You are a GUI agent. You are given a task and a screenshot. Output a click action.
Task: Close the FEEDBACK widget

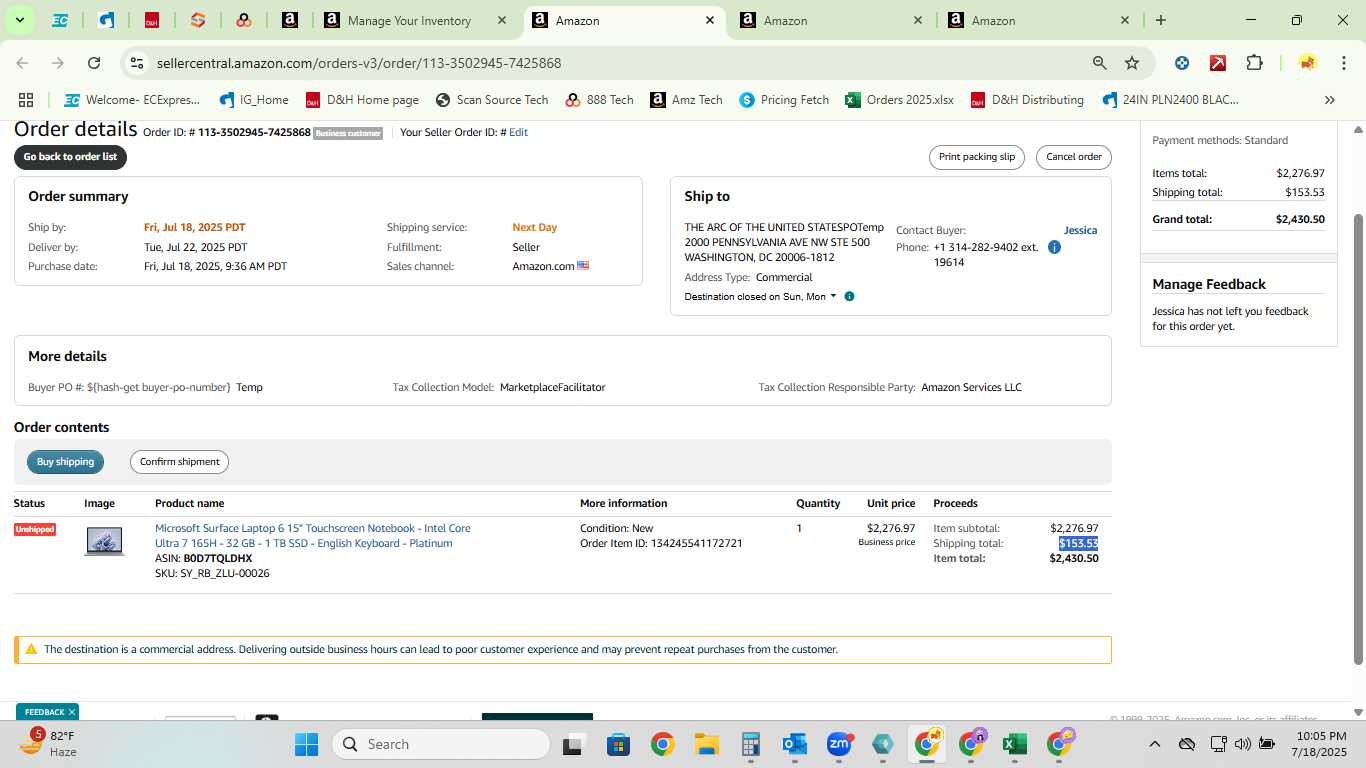72,712
